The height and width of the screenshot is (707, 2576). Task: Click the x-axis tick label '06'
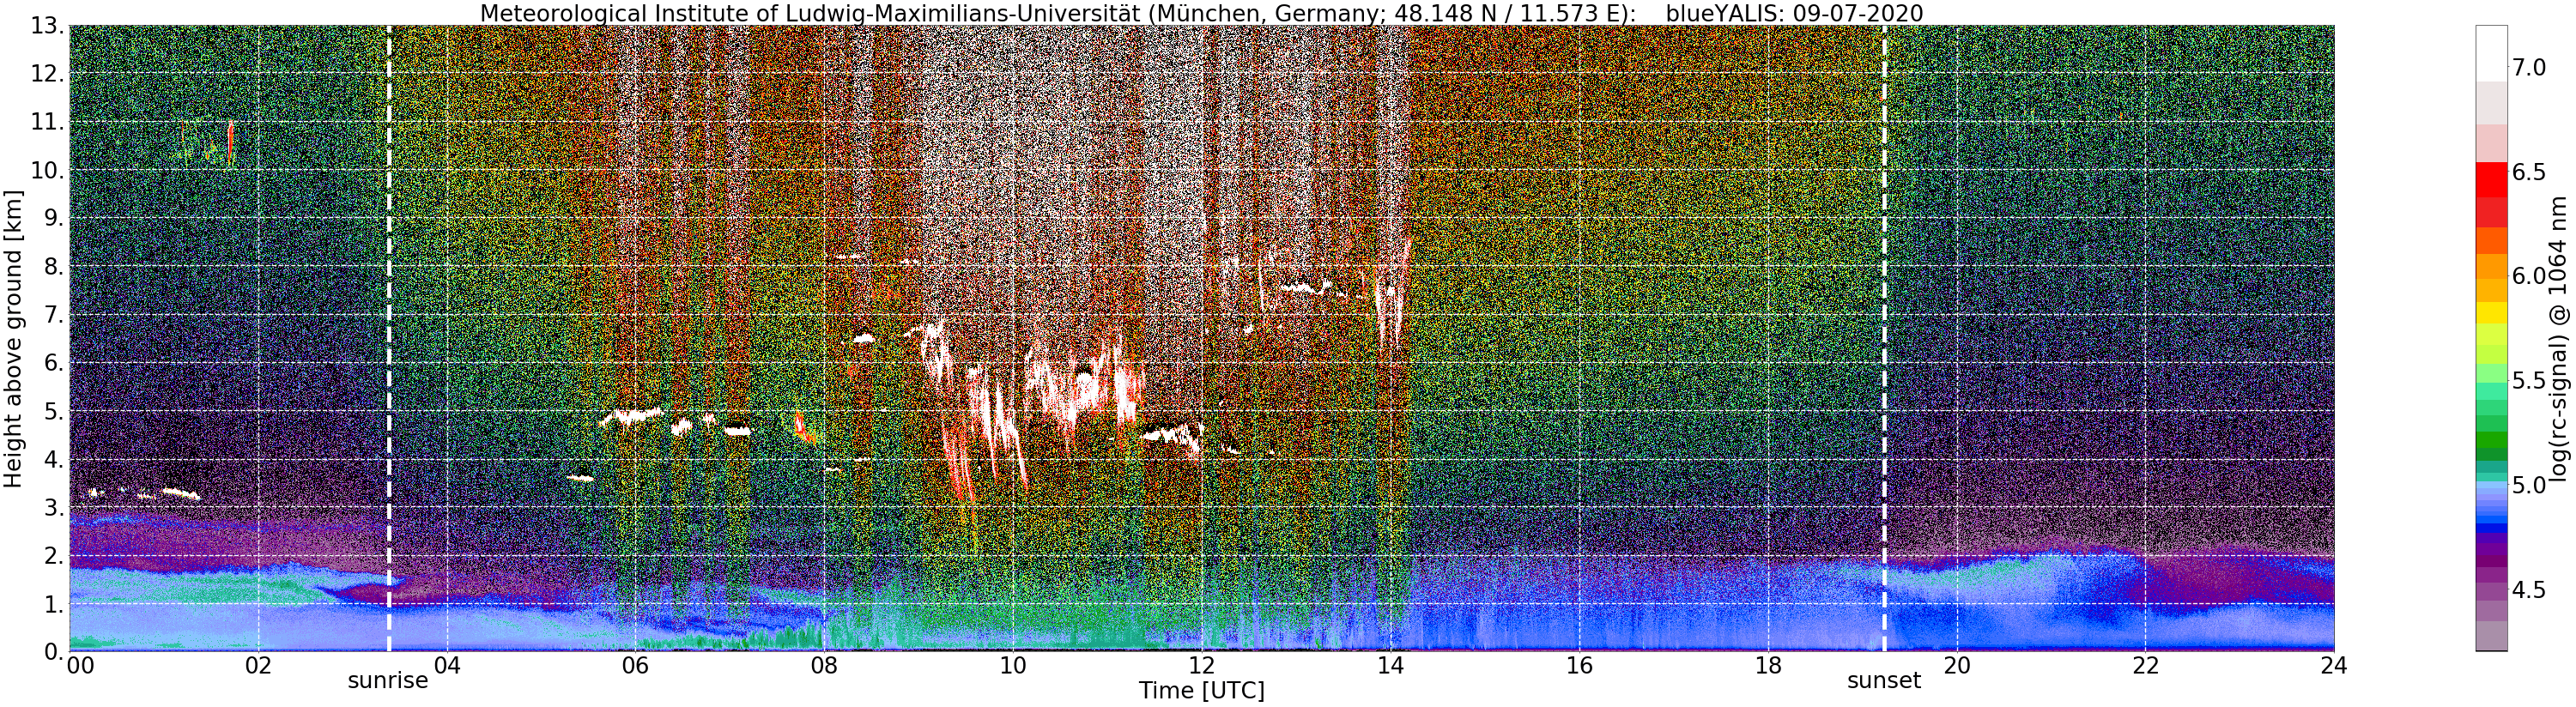point(635,667)
